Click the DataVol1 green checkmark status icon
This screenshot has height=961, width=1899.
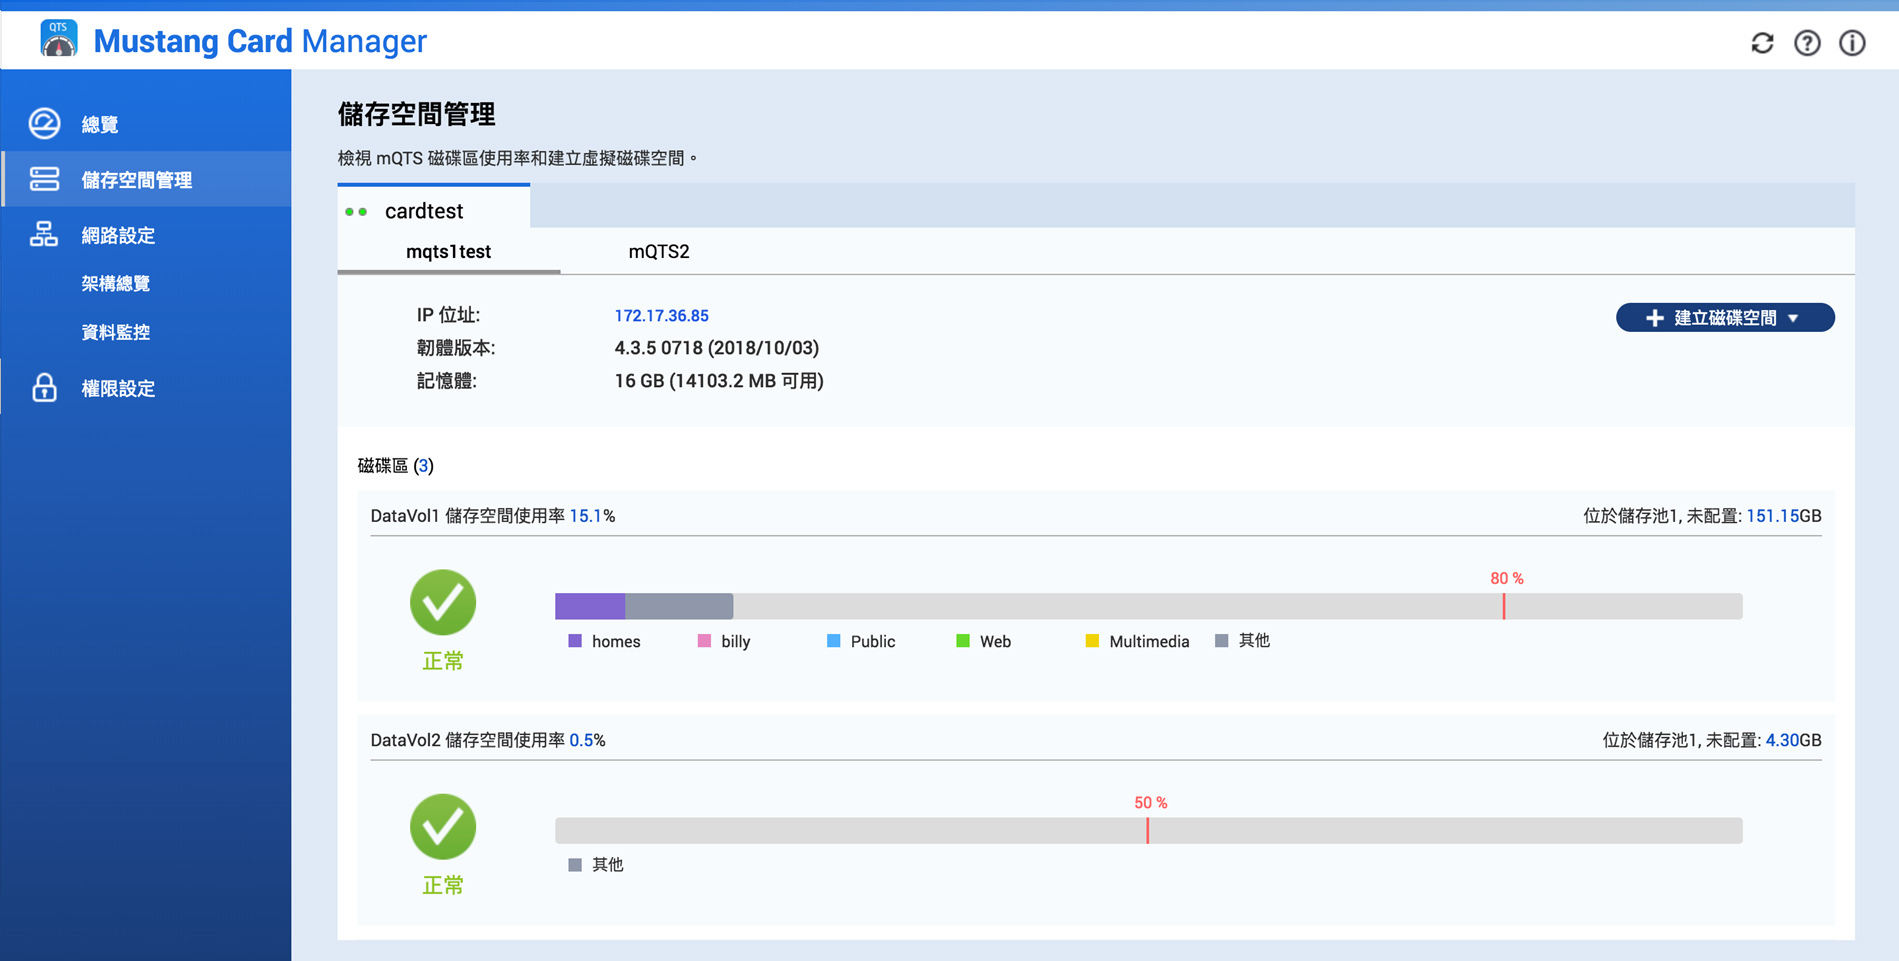pos(443,603)
